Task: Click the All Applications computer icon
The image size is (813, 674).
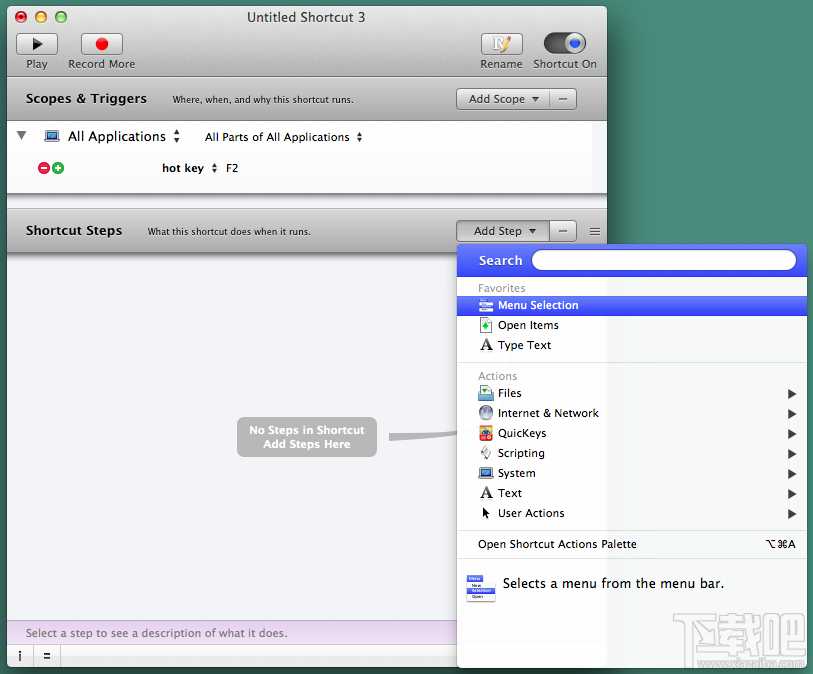Action: click(52, 136)
